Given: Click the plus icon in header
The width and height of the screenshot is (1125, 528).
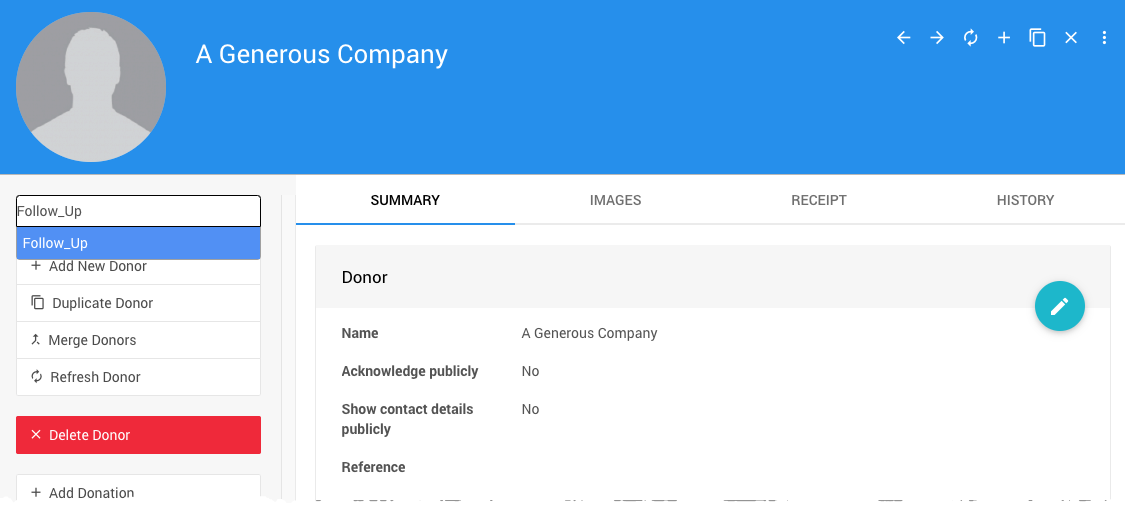Looking at the screenshot, I should (x=1004, y=38).
